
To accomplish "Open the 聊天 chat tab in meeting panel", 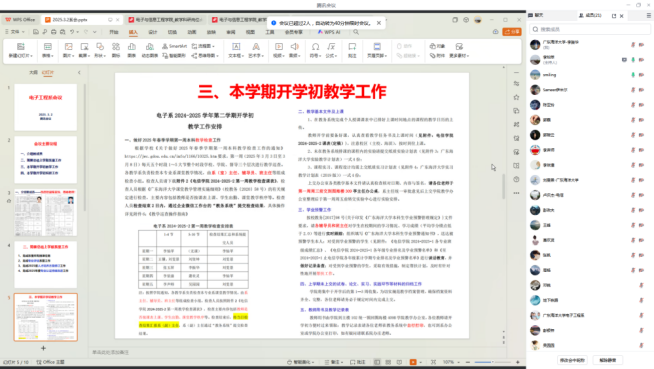I will 536,15.
